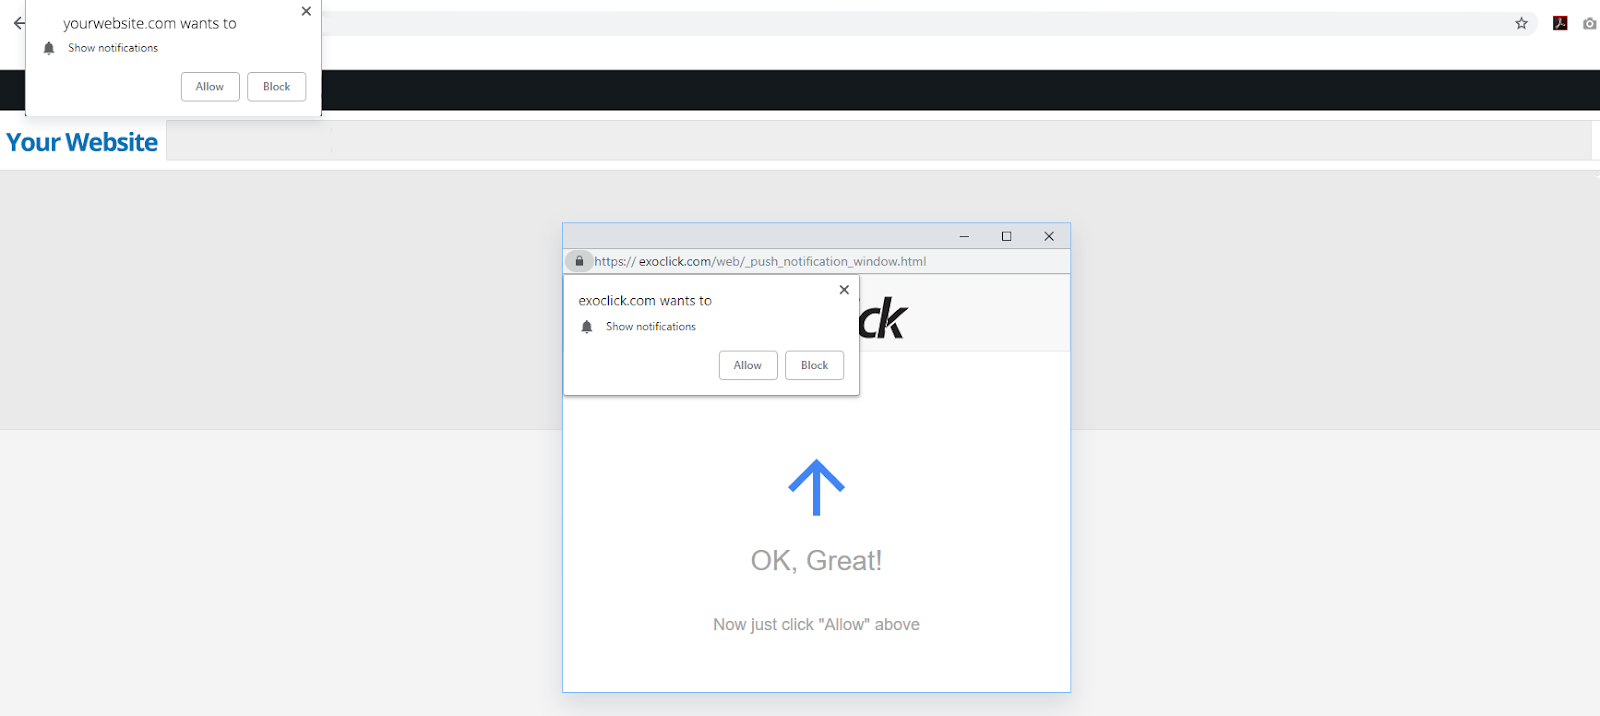Maximize the exoclick popup window
Screen dimensions: 1600x716
(x=1007, y=237)
